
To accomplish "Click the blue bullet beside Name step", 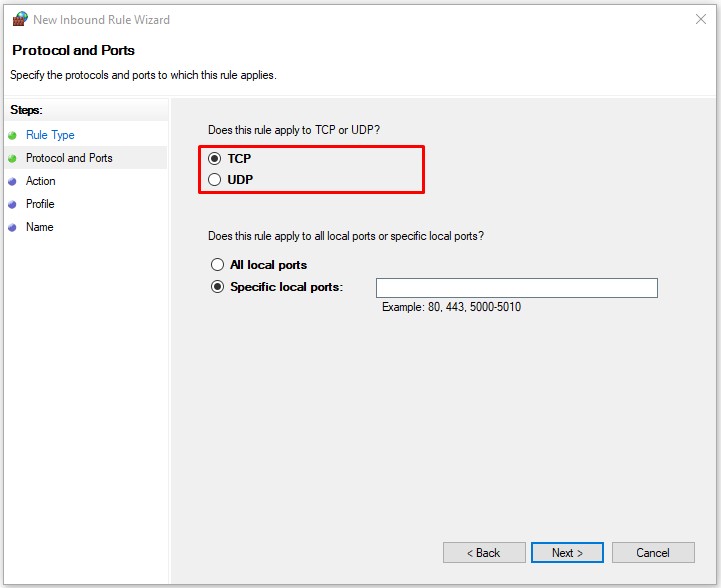I will tap(12, 227).
